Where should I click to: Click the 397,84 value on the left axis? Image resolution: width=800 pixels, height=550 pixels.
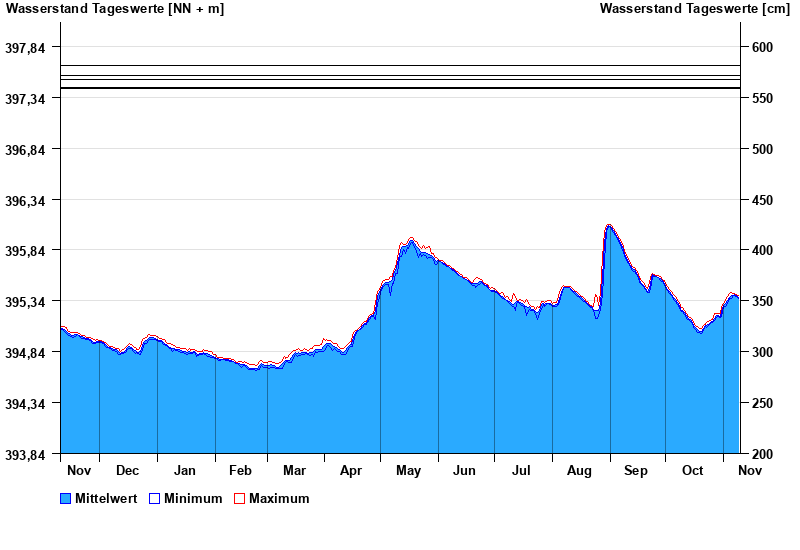tap(27, 48)
